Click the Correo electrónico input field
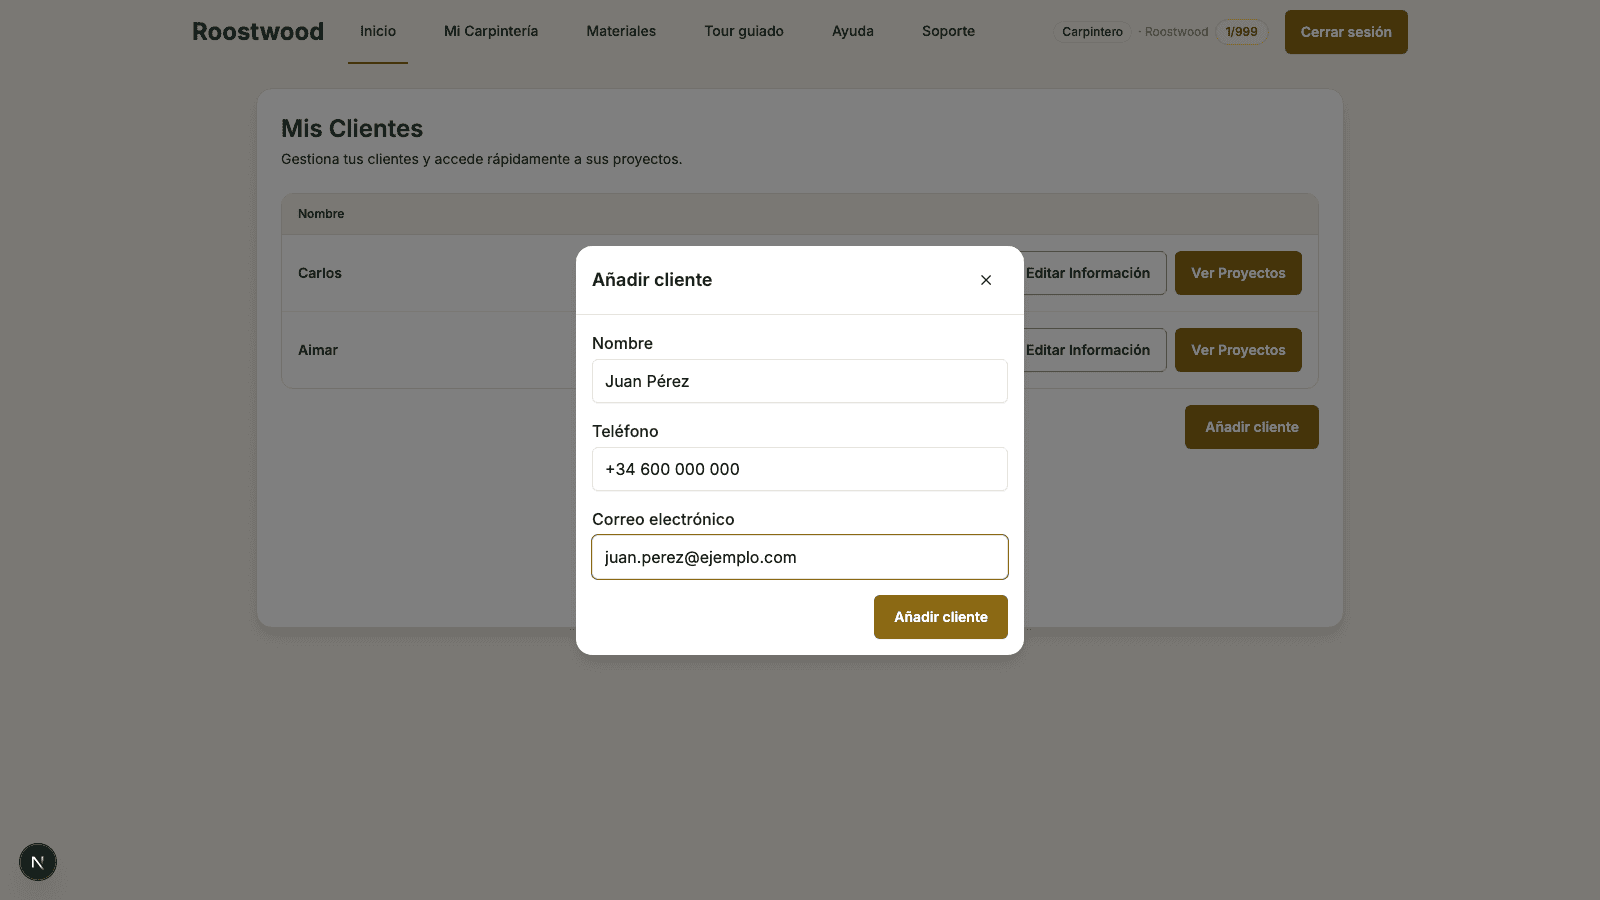The image size is (1600, 900). (800, 557)
